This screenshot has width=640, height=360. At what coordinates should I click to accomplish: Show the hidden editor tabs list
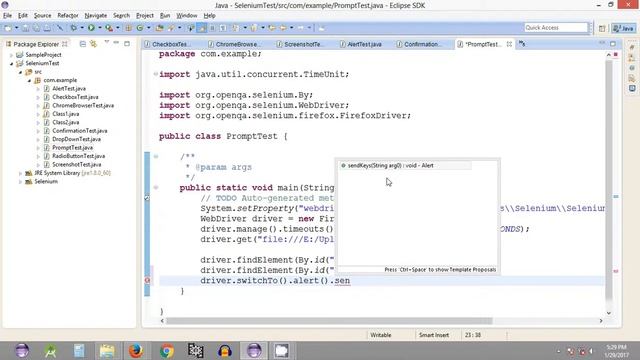coord(522,44)
